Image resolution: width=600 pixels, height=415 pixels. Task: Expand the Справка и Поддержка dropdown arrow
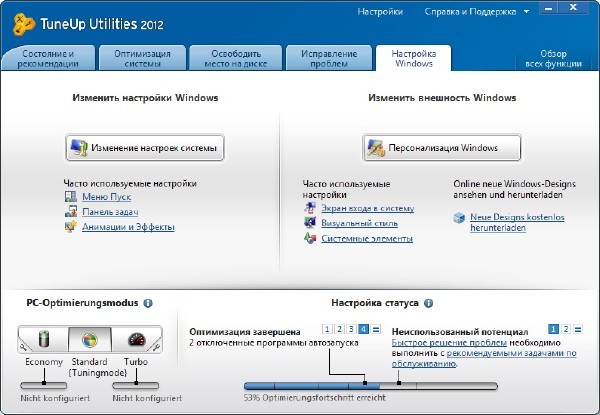pos(527,12)
